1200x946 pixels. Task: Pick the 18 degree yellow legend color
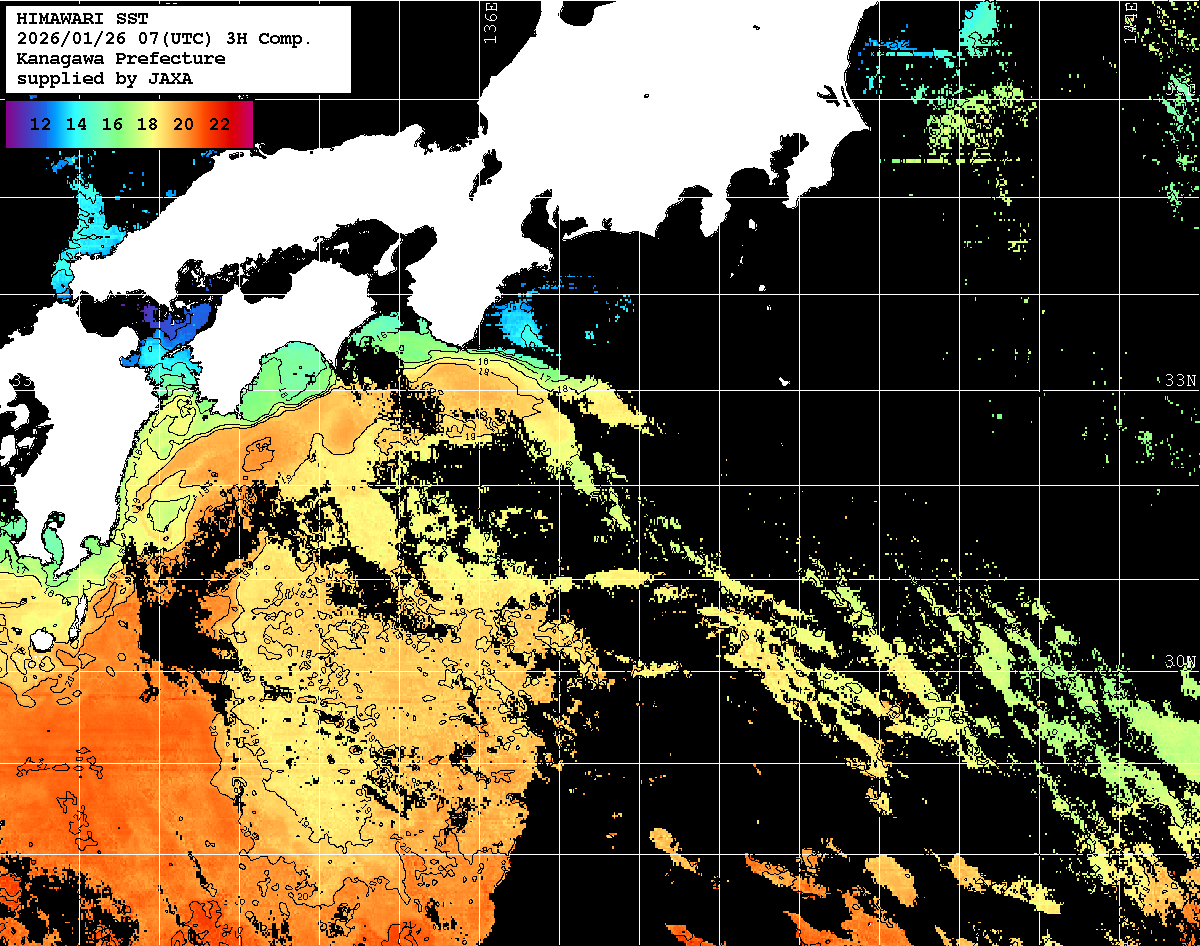(147, 125)
